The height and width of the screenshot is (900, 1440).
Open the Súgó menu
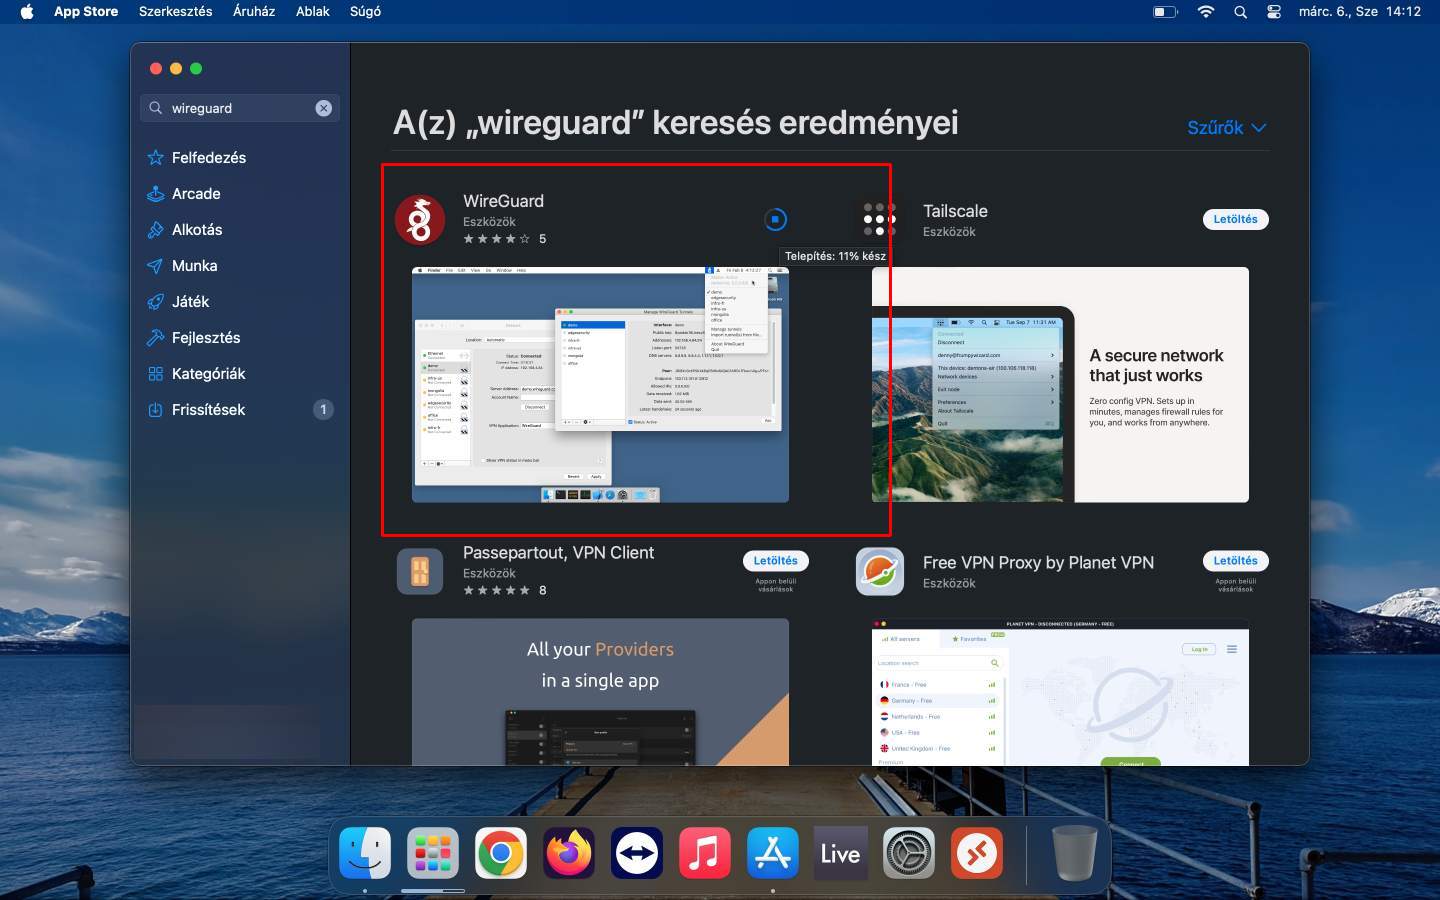tap(365, 12)
